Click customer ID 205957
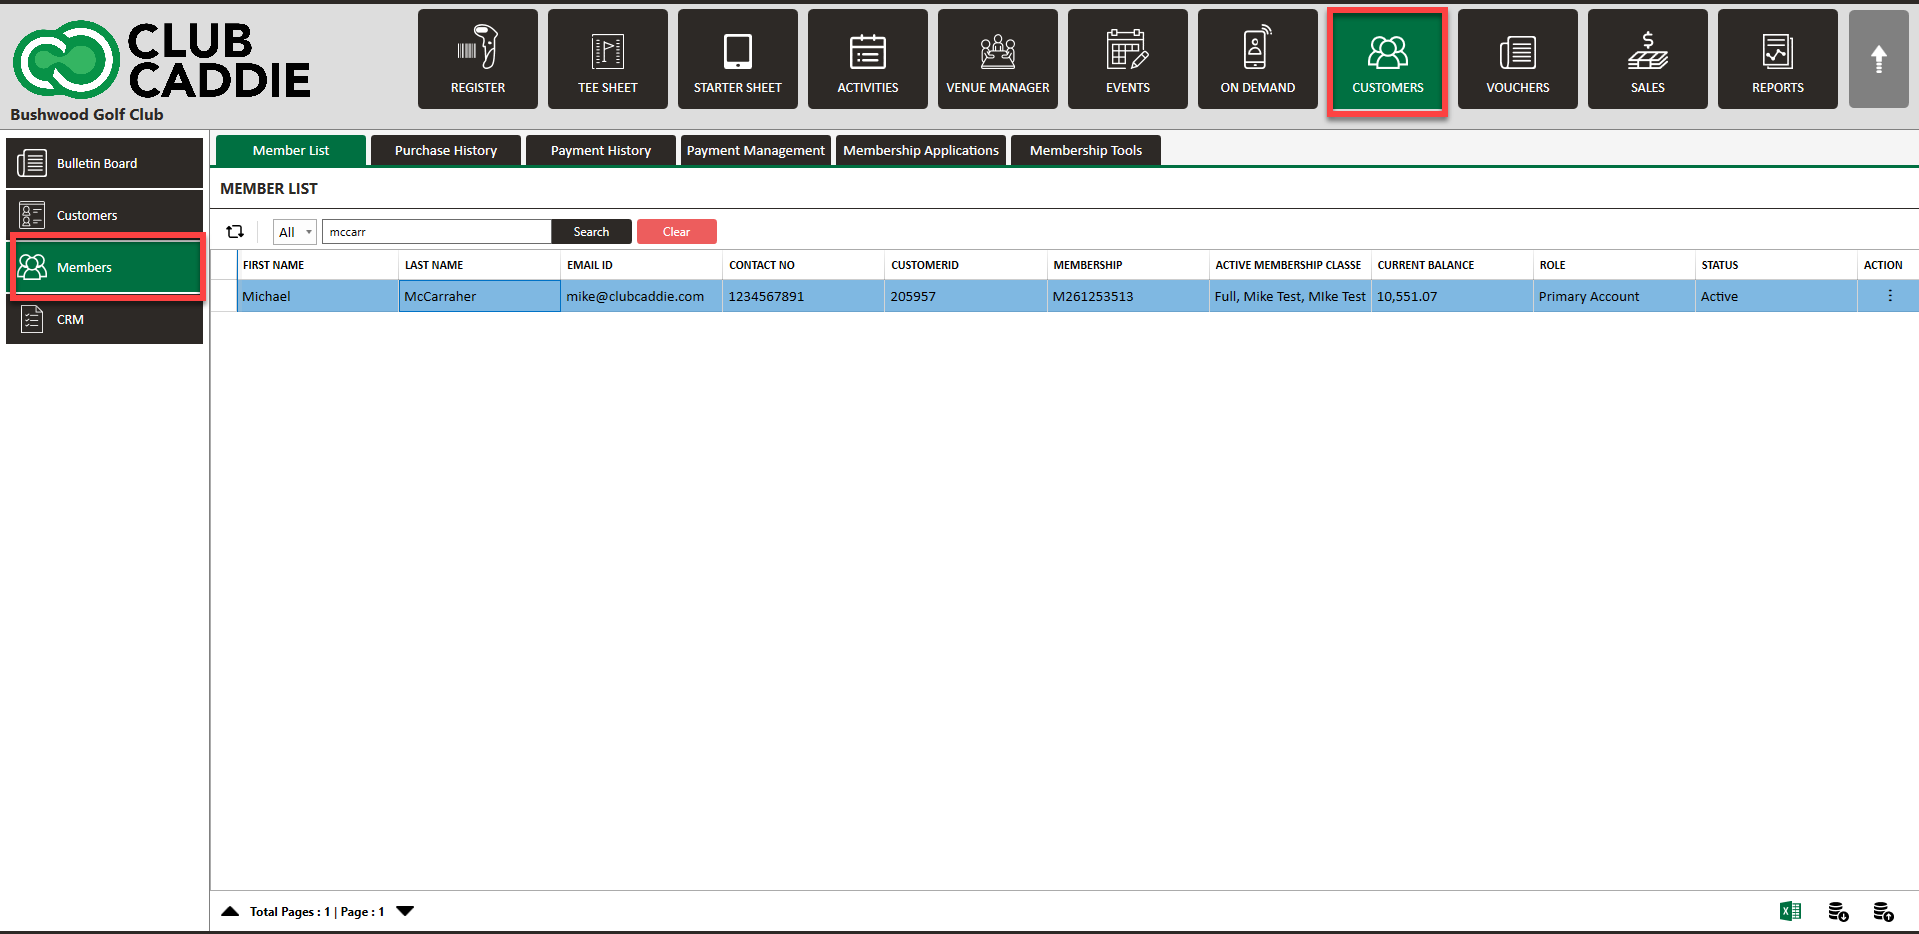1919x934 pixels. coord(966,296)
